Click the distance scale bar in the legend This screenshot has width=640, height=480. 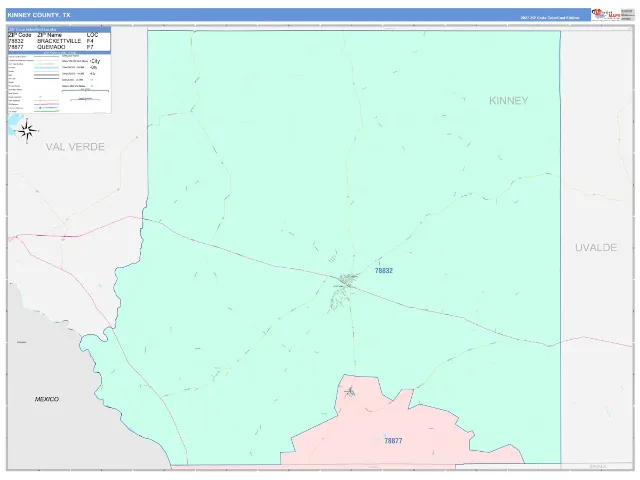(85, 91)
